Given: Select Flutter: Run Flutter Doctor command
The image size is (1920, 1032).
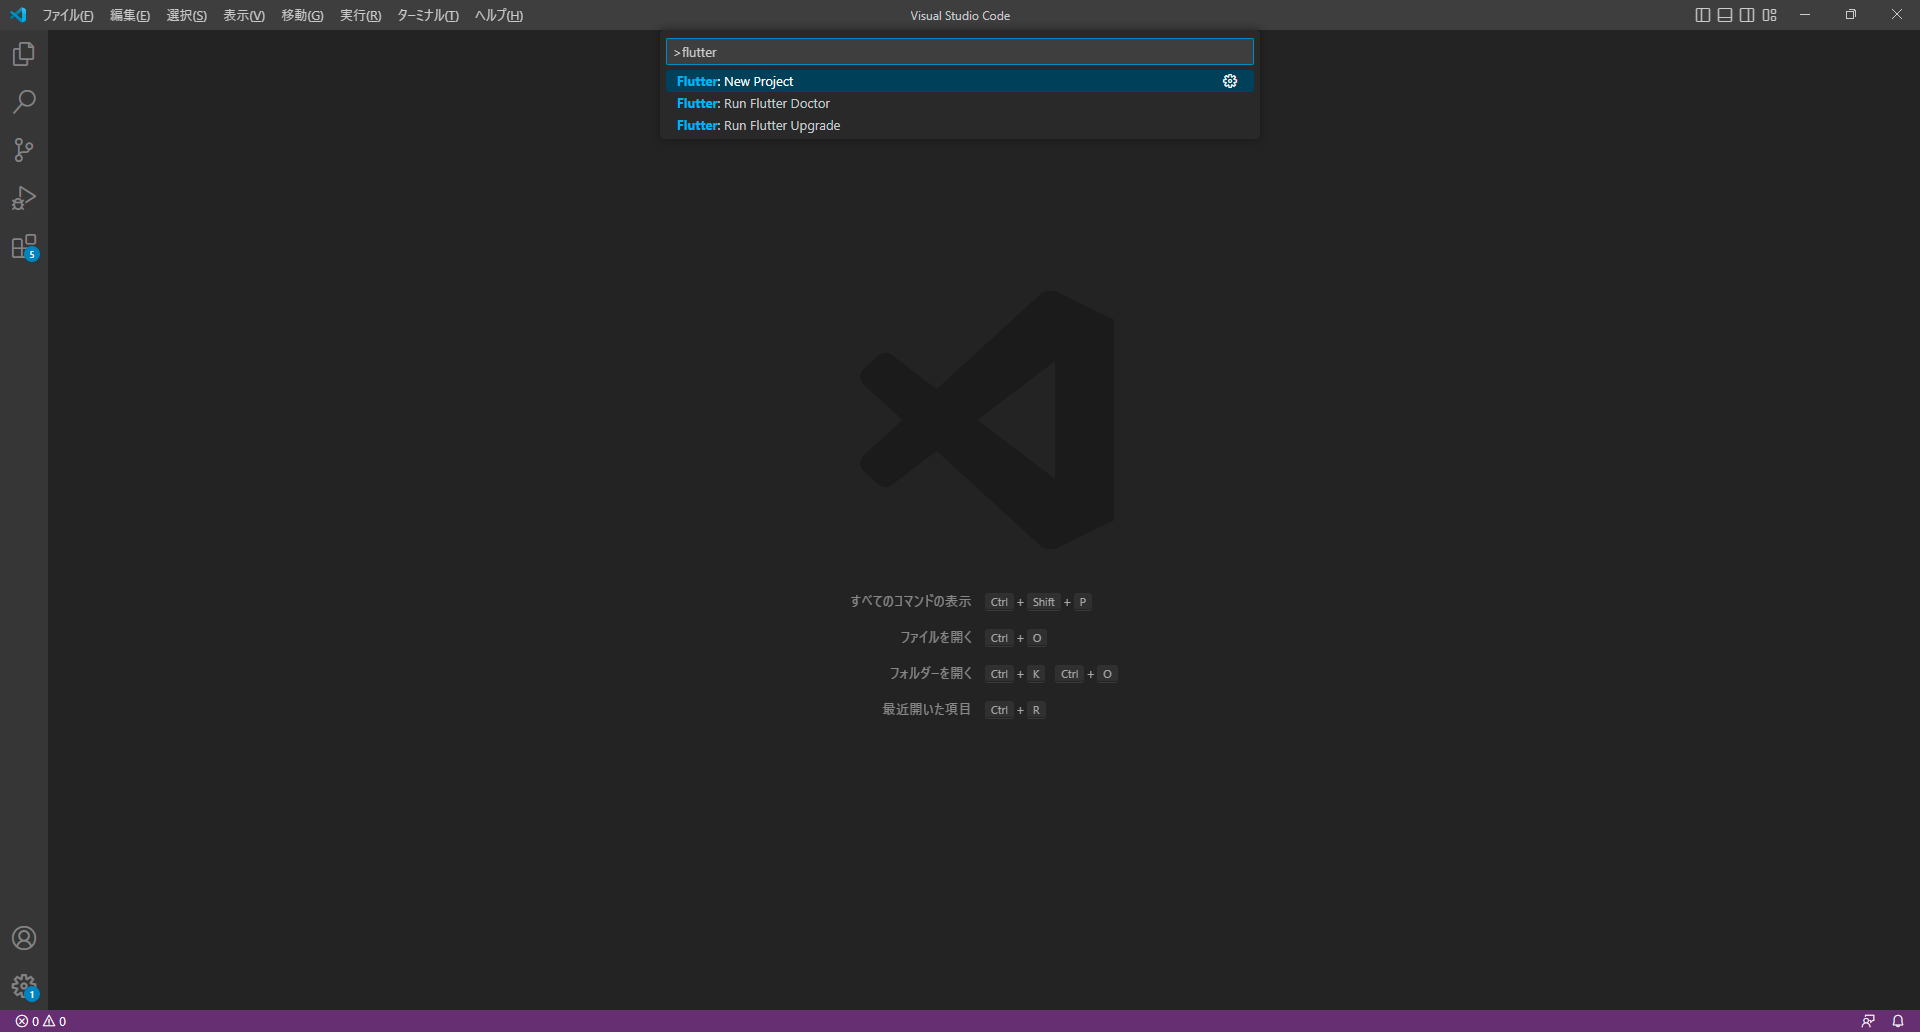Looking at the screenshot, I should [960, 103].
